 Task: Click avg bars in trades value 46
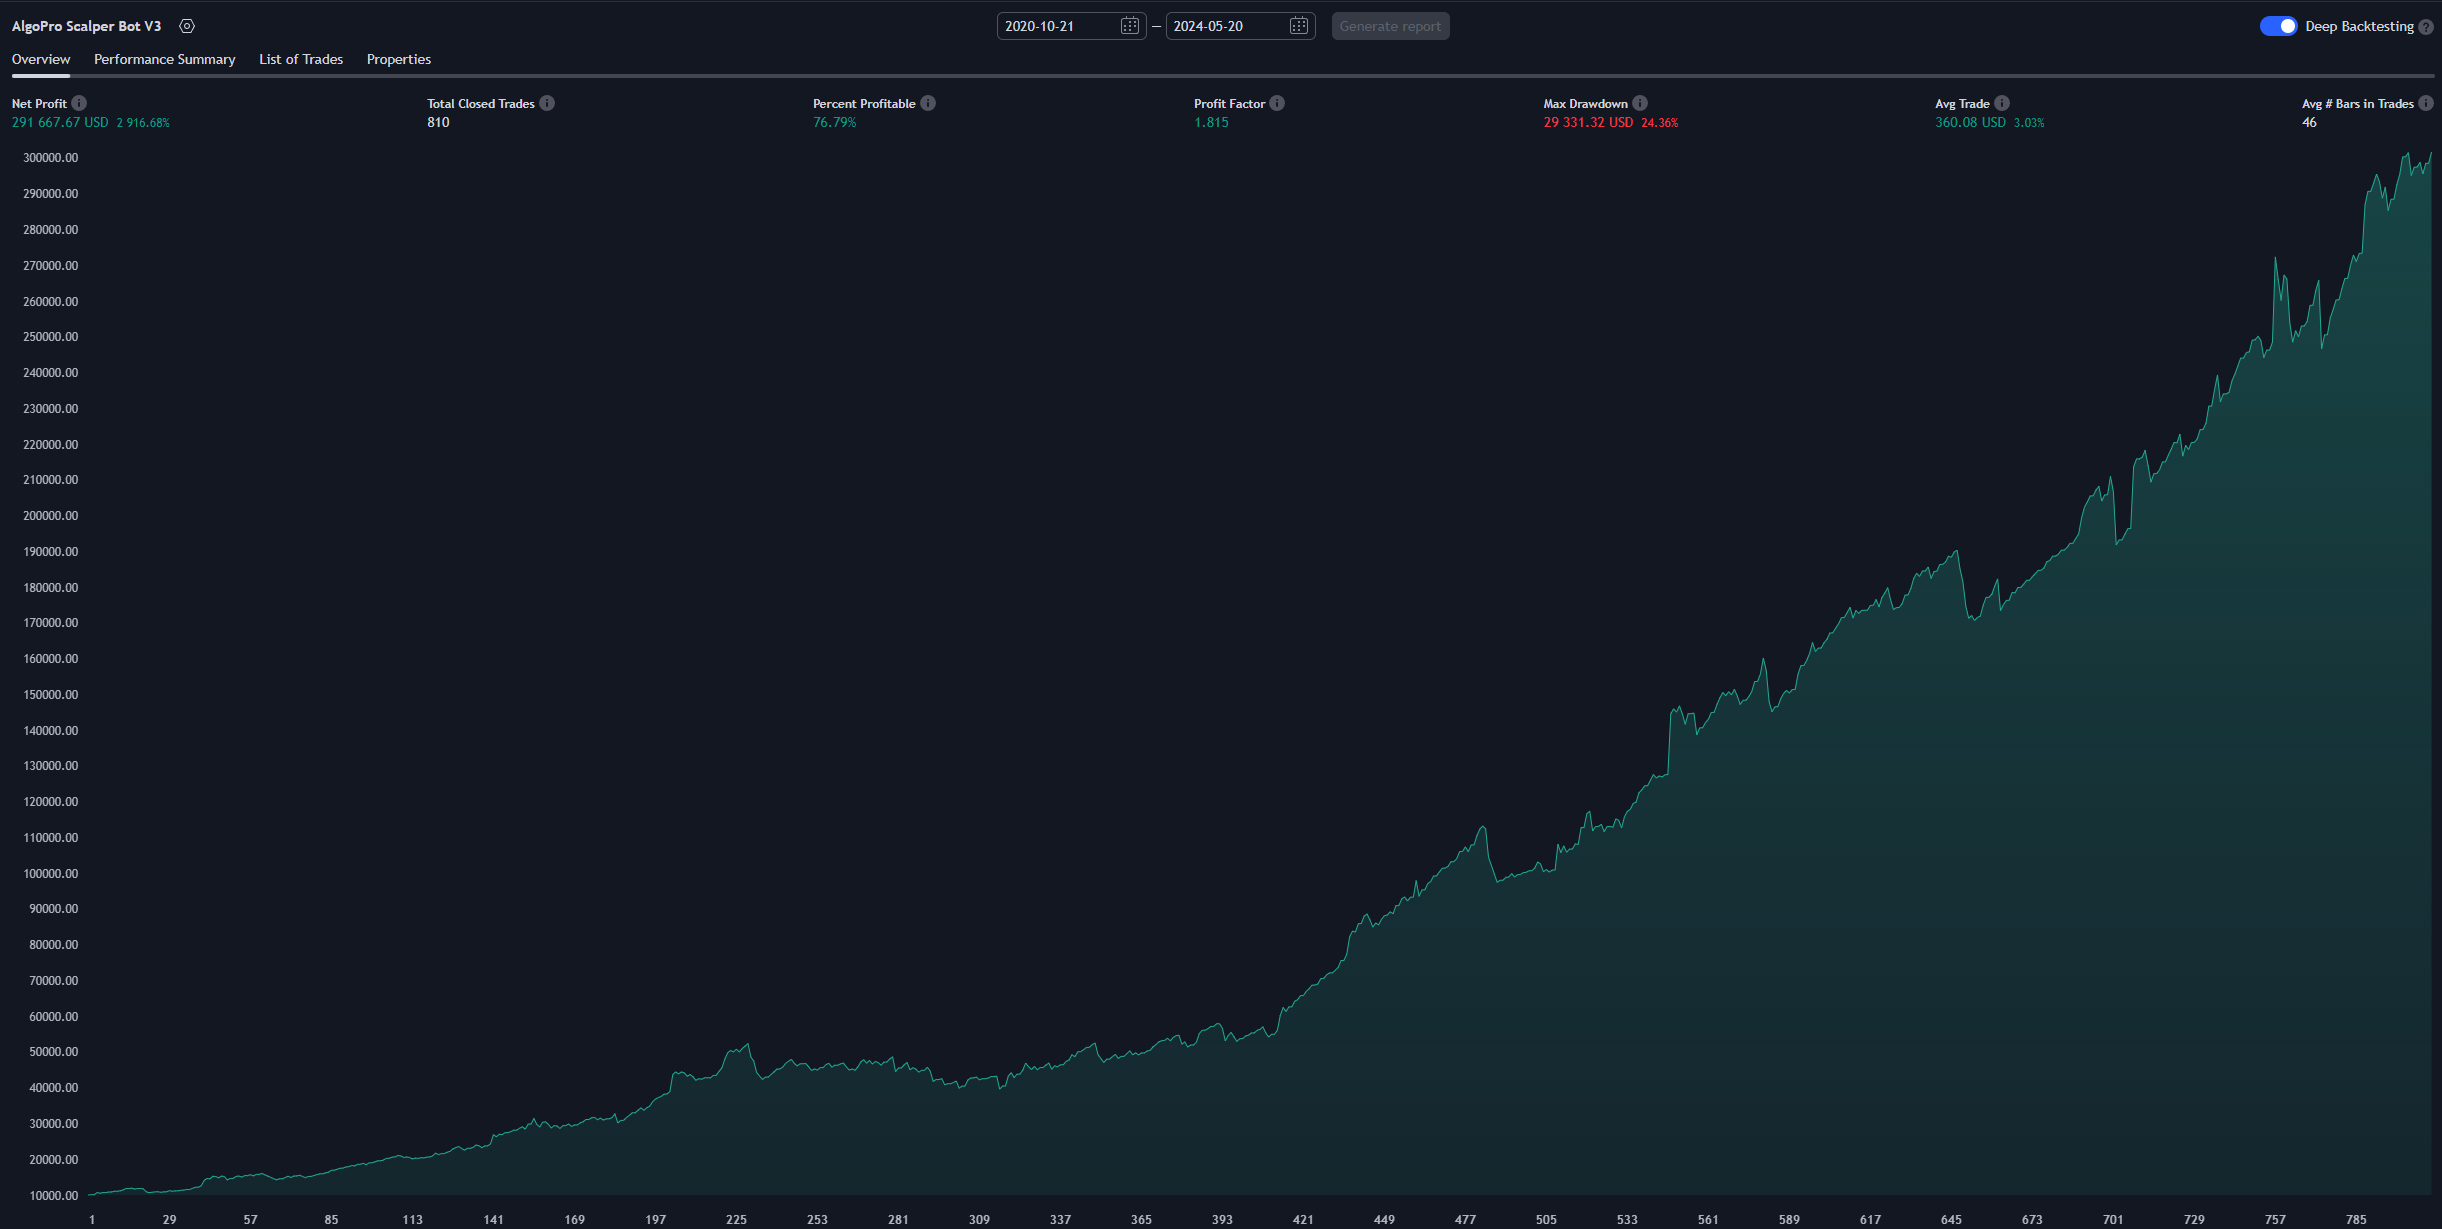tap(2309, 122)
